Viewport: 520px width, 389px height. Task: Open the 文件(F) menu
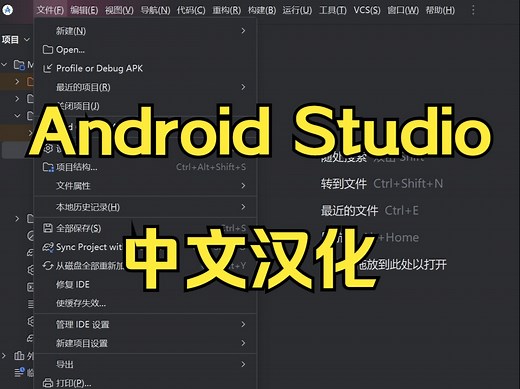tap(50, 10)
